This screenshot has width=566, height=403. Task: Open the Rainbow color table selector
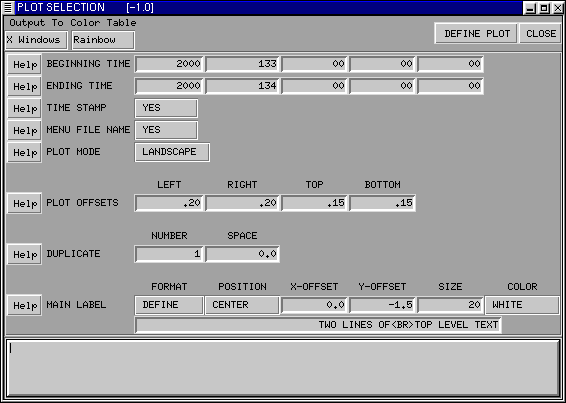click(103, 40)
